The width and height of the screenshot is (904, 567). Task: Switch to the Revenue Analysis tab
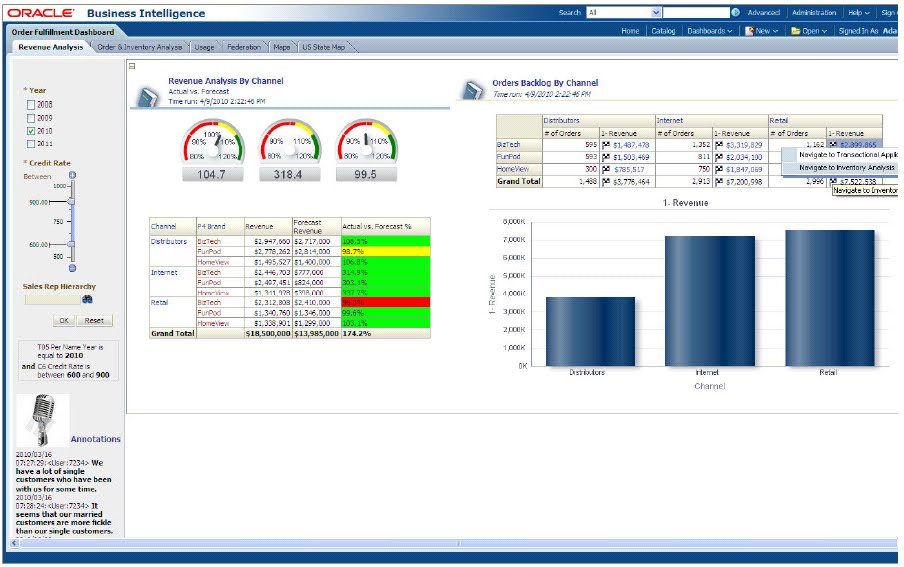pyautogui.click(x=51, y=47)
